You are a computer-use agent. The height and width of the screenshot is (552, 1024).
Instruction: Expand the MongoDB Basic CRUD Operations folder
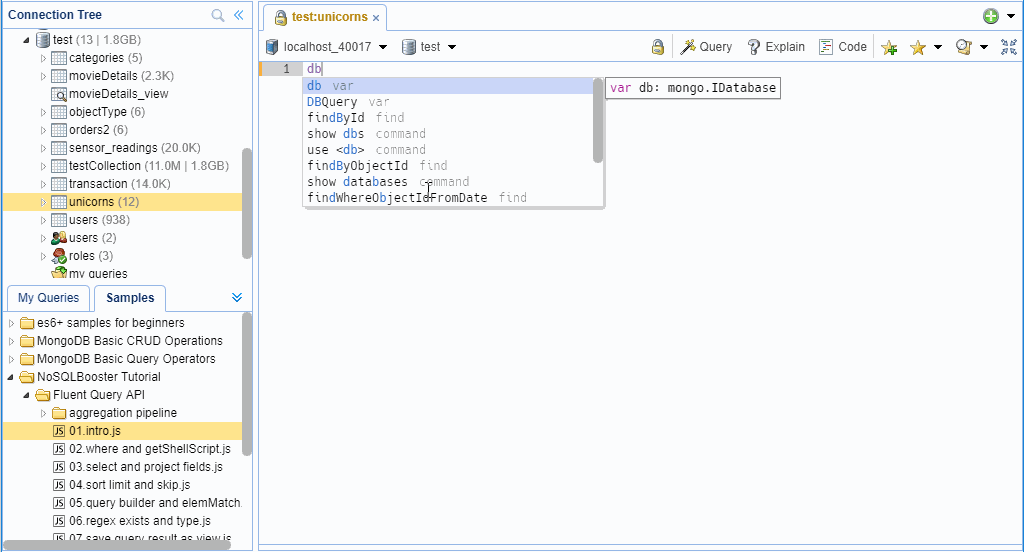[12, 341]
